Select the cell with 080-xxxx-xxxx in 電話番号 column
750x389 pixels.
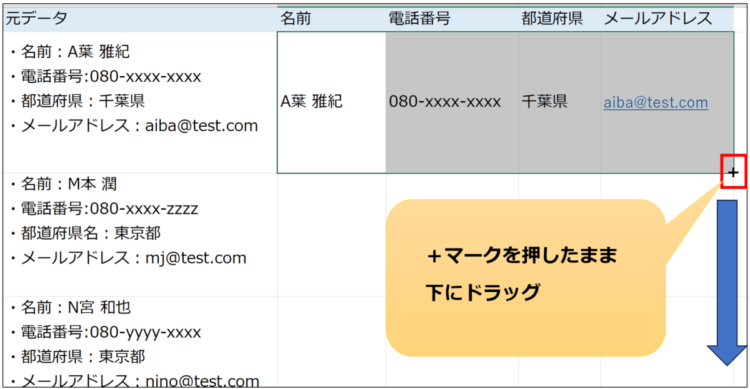(x=452, y=102)
